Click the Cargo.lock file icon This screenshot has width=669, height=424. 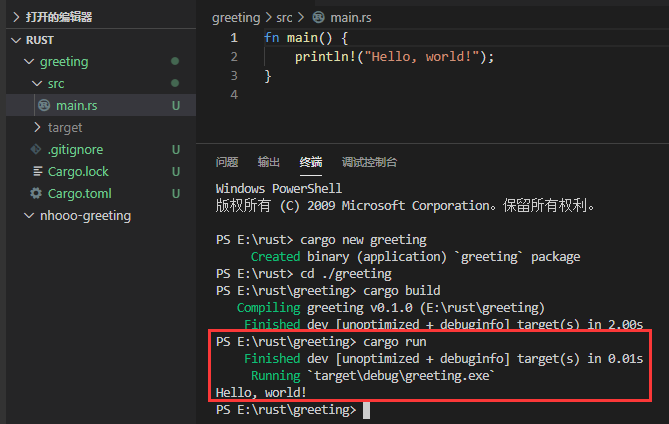coord(37,172)
